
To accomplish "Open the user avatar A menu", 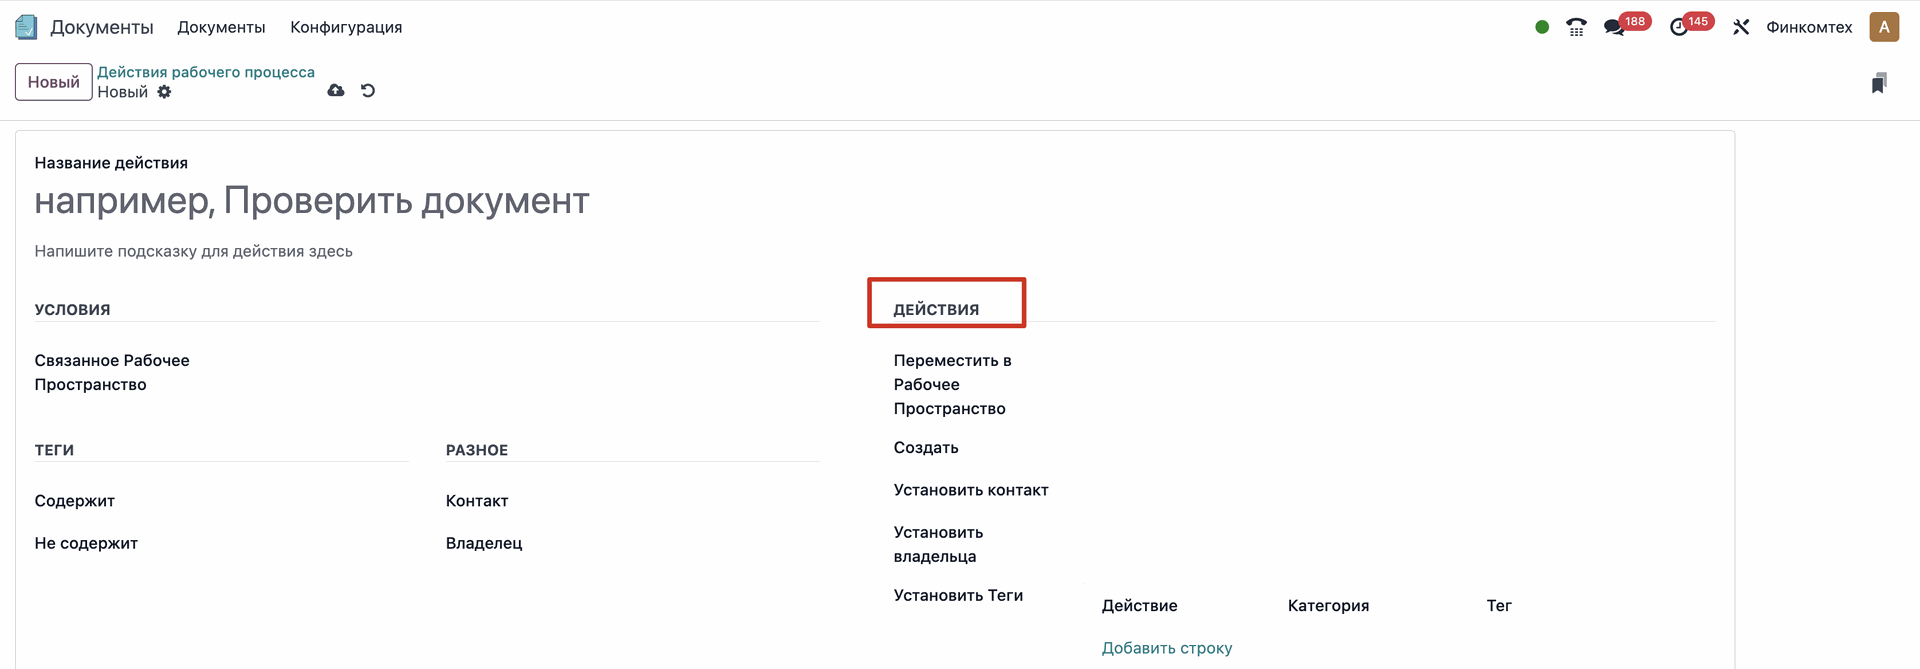I will pos(1884,27).
